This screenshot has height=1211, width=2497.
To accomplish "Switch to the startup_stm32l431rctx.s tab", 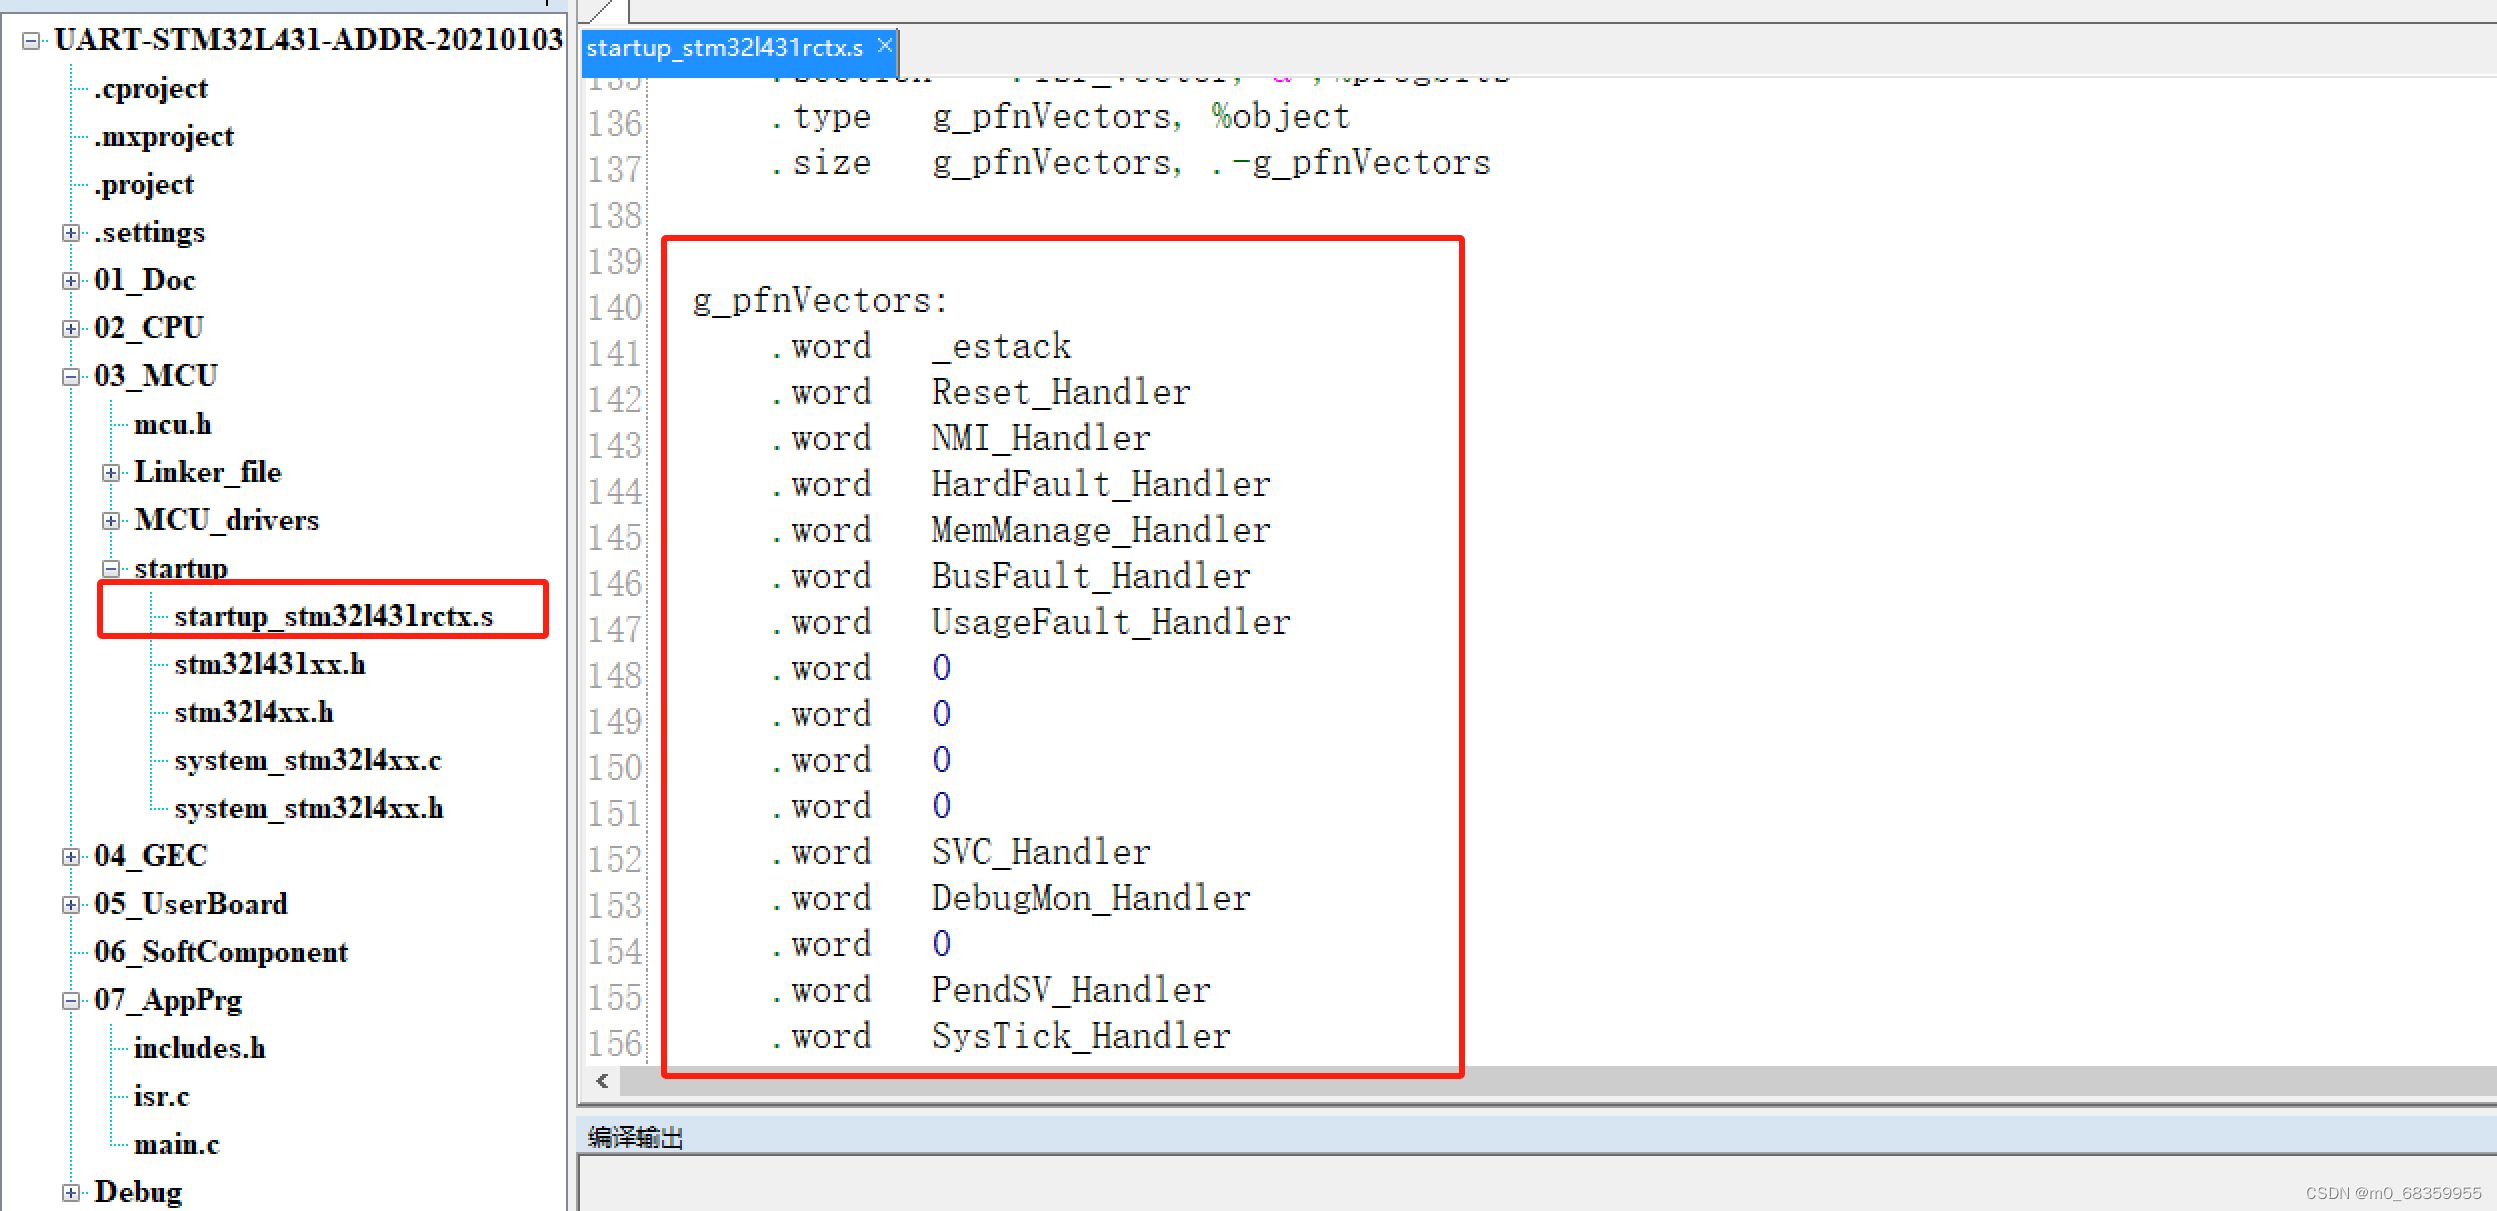I will click(x=724, y=48).
